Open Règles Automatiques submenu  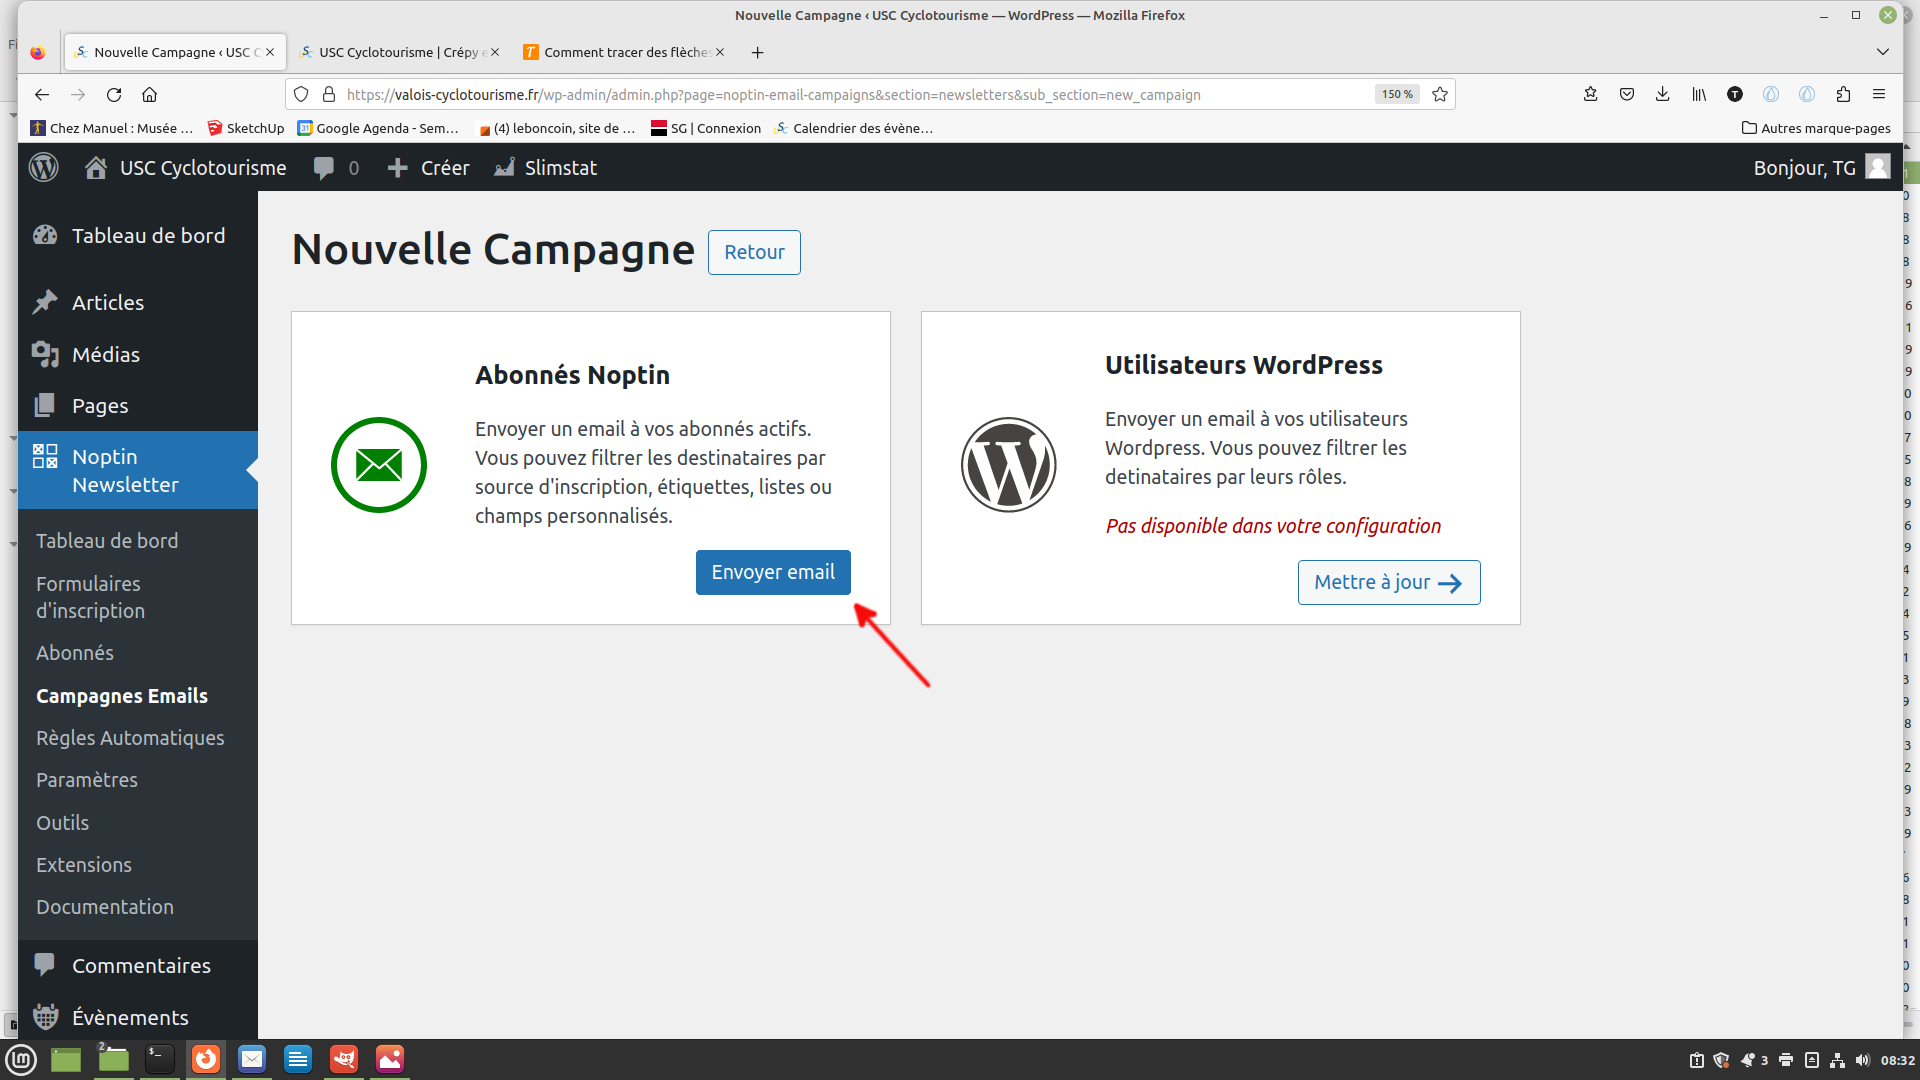coord(130,737)
